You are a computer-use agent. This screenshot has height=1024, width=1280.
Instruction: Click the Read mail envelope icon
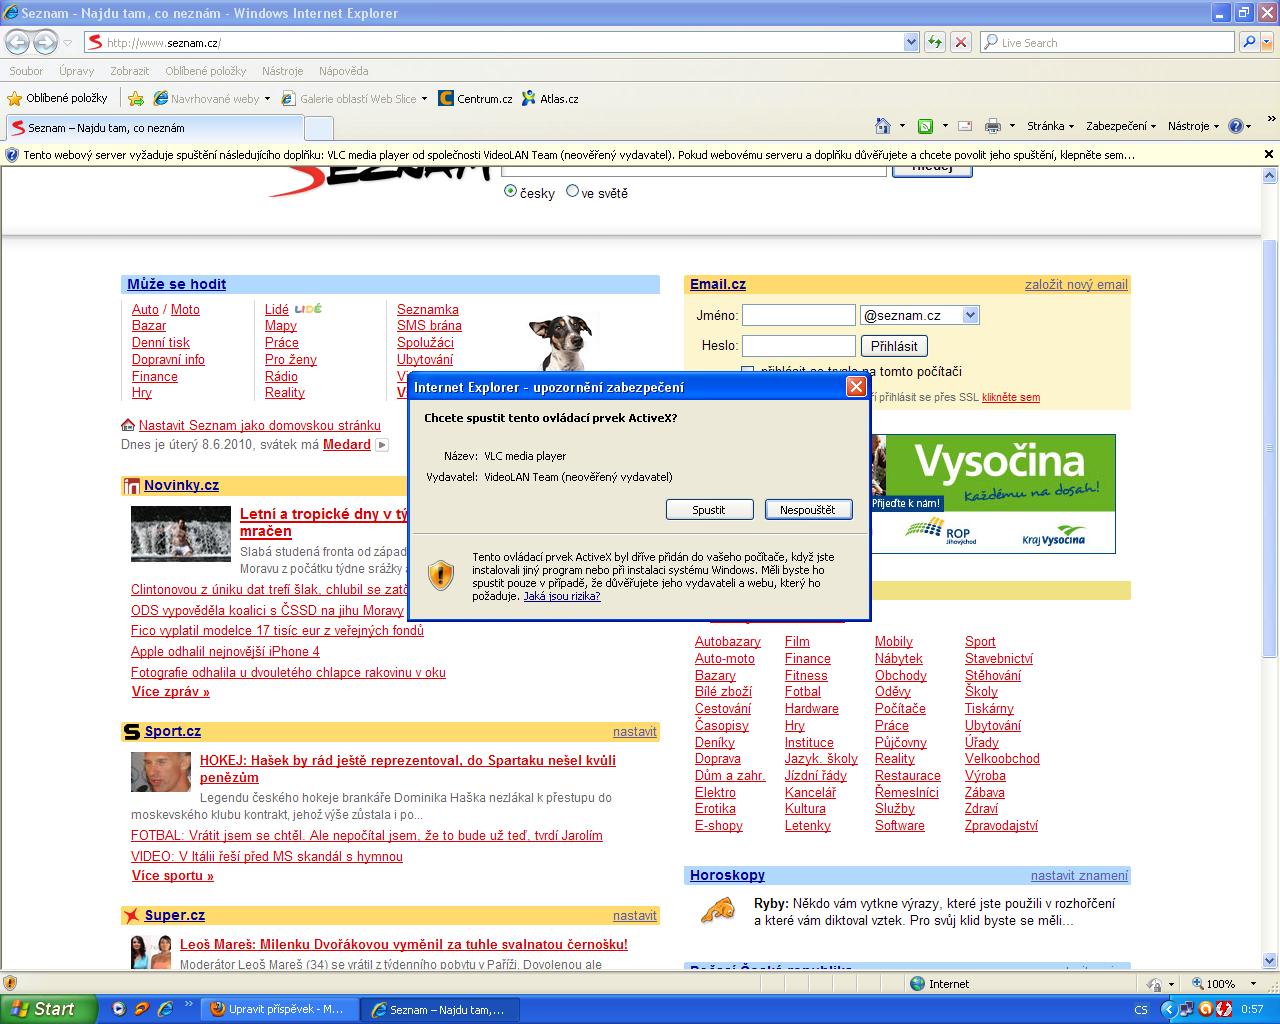pyautogui.click(x=965, y=126)
